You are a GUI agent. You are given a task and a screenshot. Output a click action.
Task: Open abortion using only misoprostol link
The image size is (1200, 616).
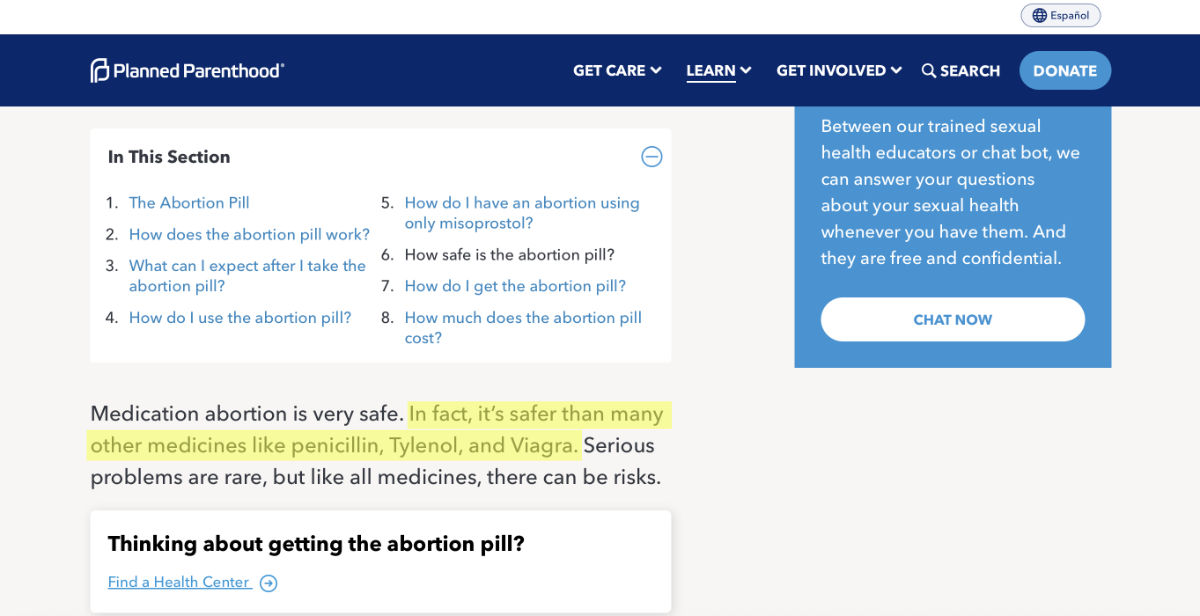[x=522, y=213]
